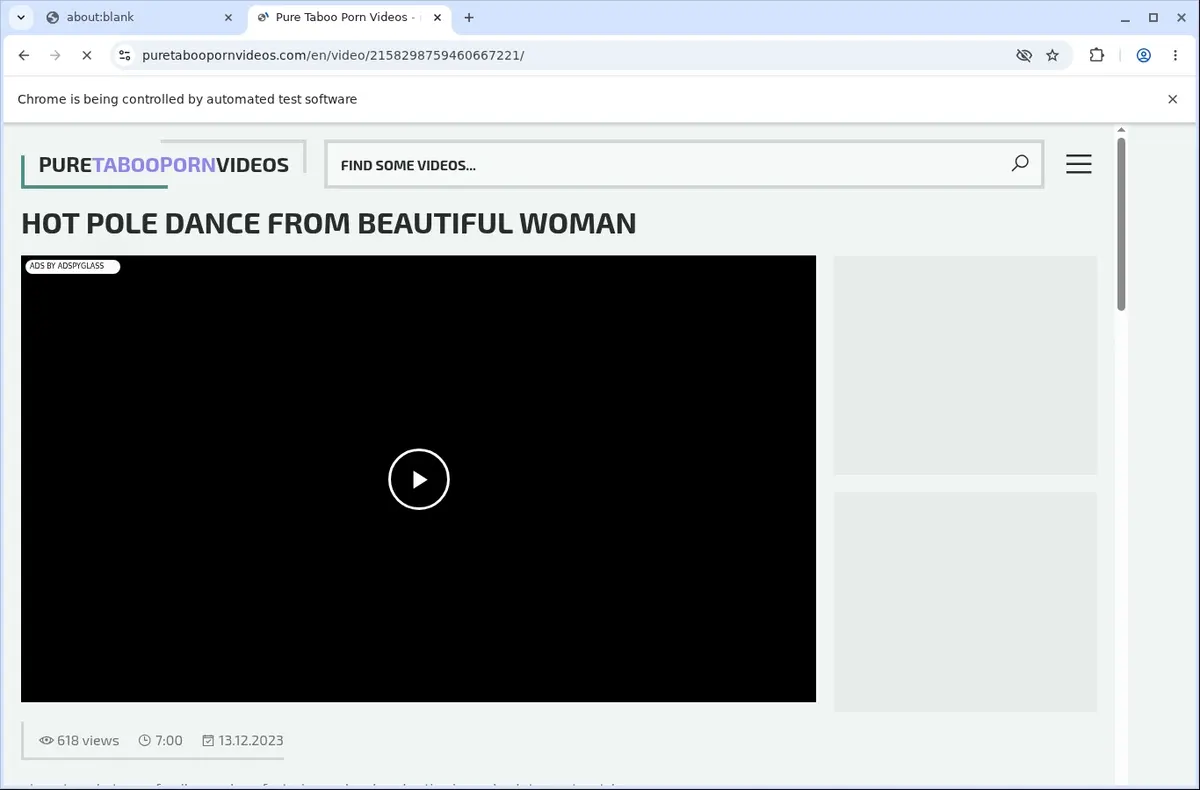Expand the tab search dropdown arrow
The width and height of the screenshot is (1200, 790).
(20, 17)
